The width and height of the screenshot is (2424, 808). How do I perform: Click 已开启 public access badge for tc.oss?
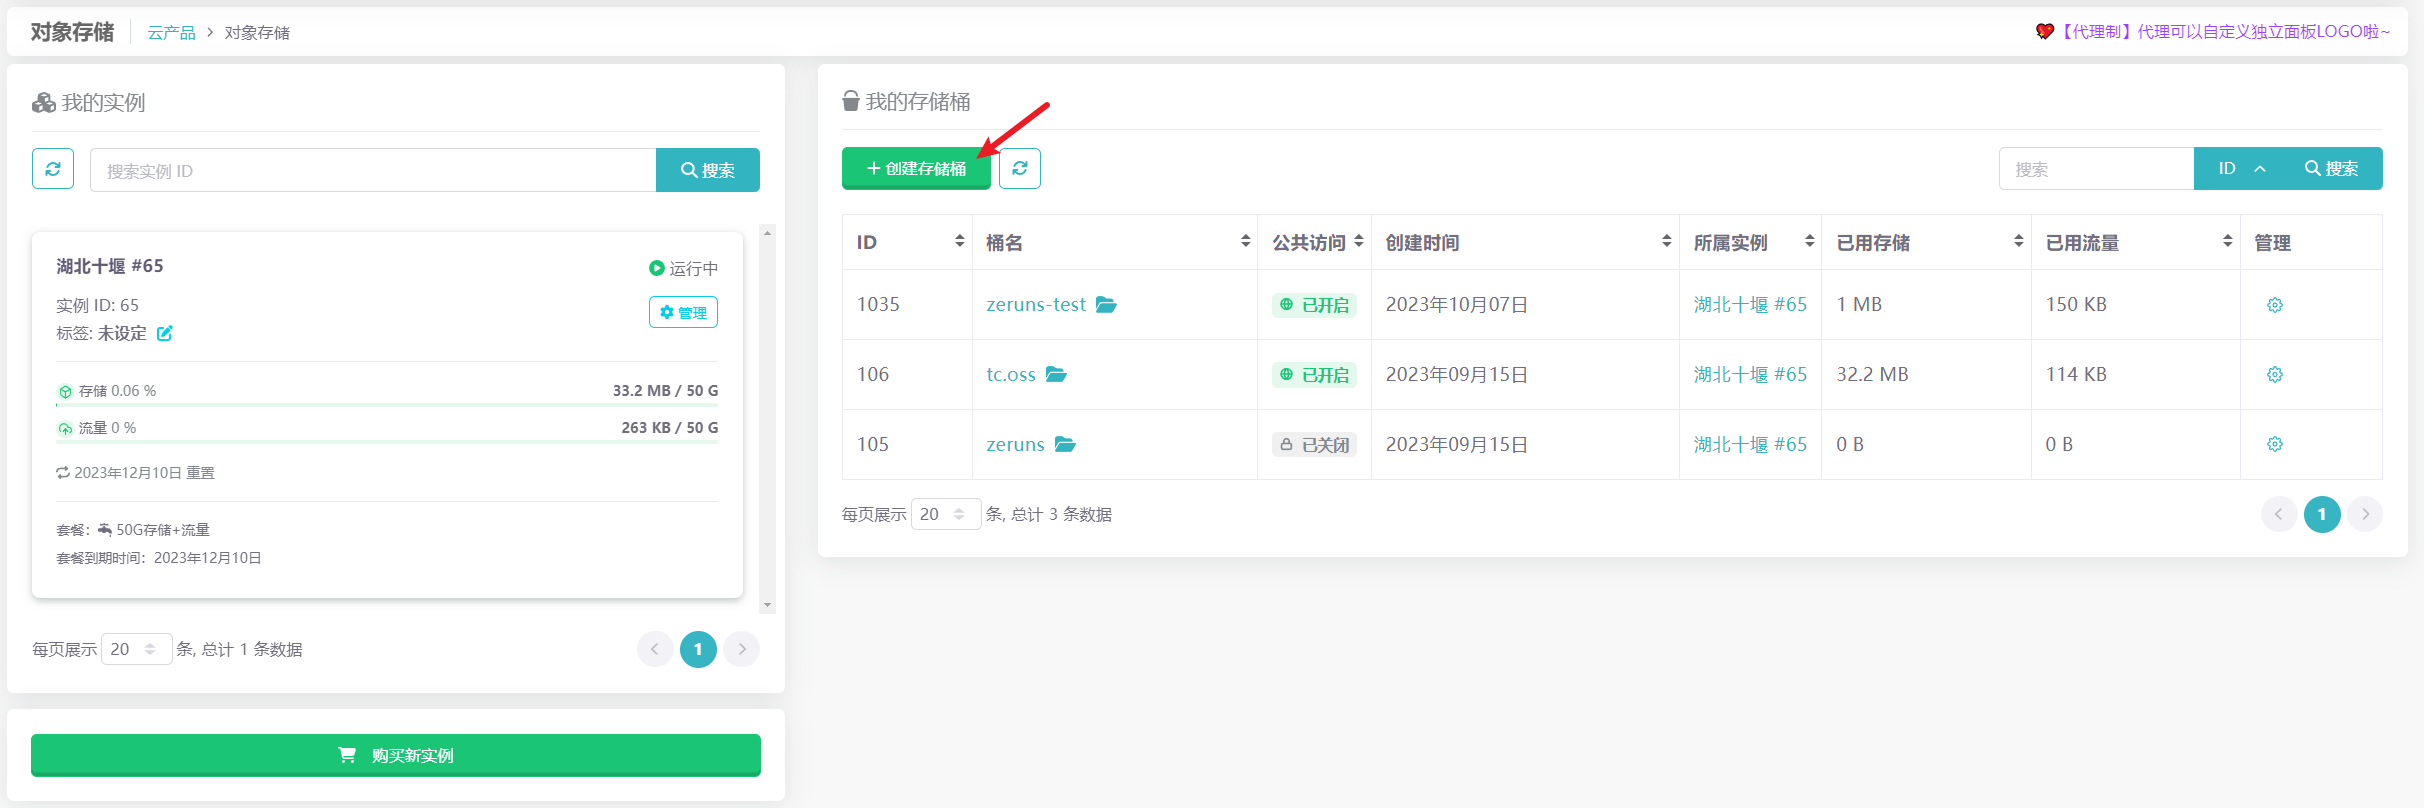click(x=1314, y=375)
